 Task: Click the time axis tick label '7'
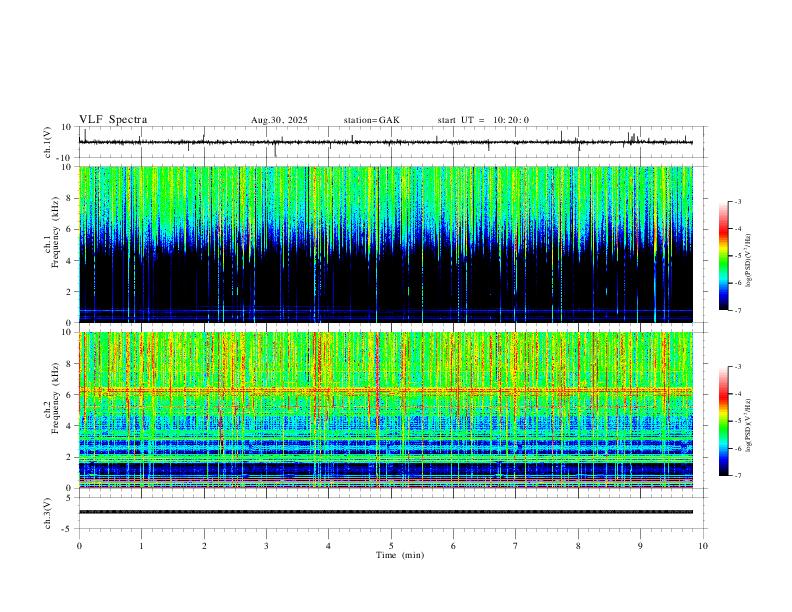click(x=516, y=546)
